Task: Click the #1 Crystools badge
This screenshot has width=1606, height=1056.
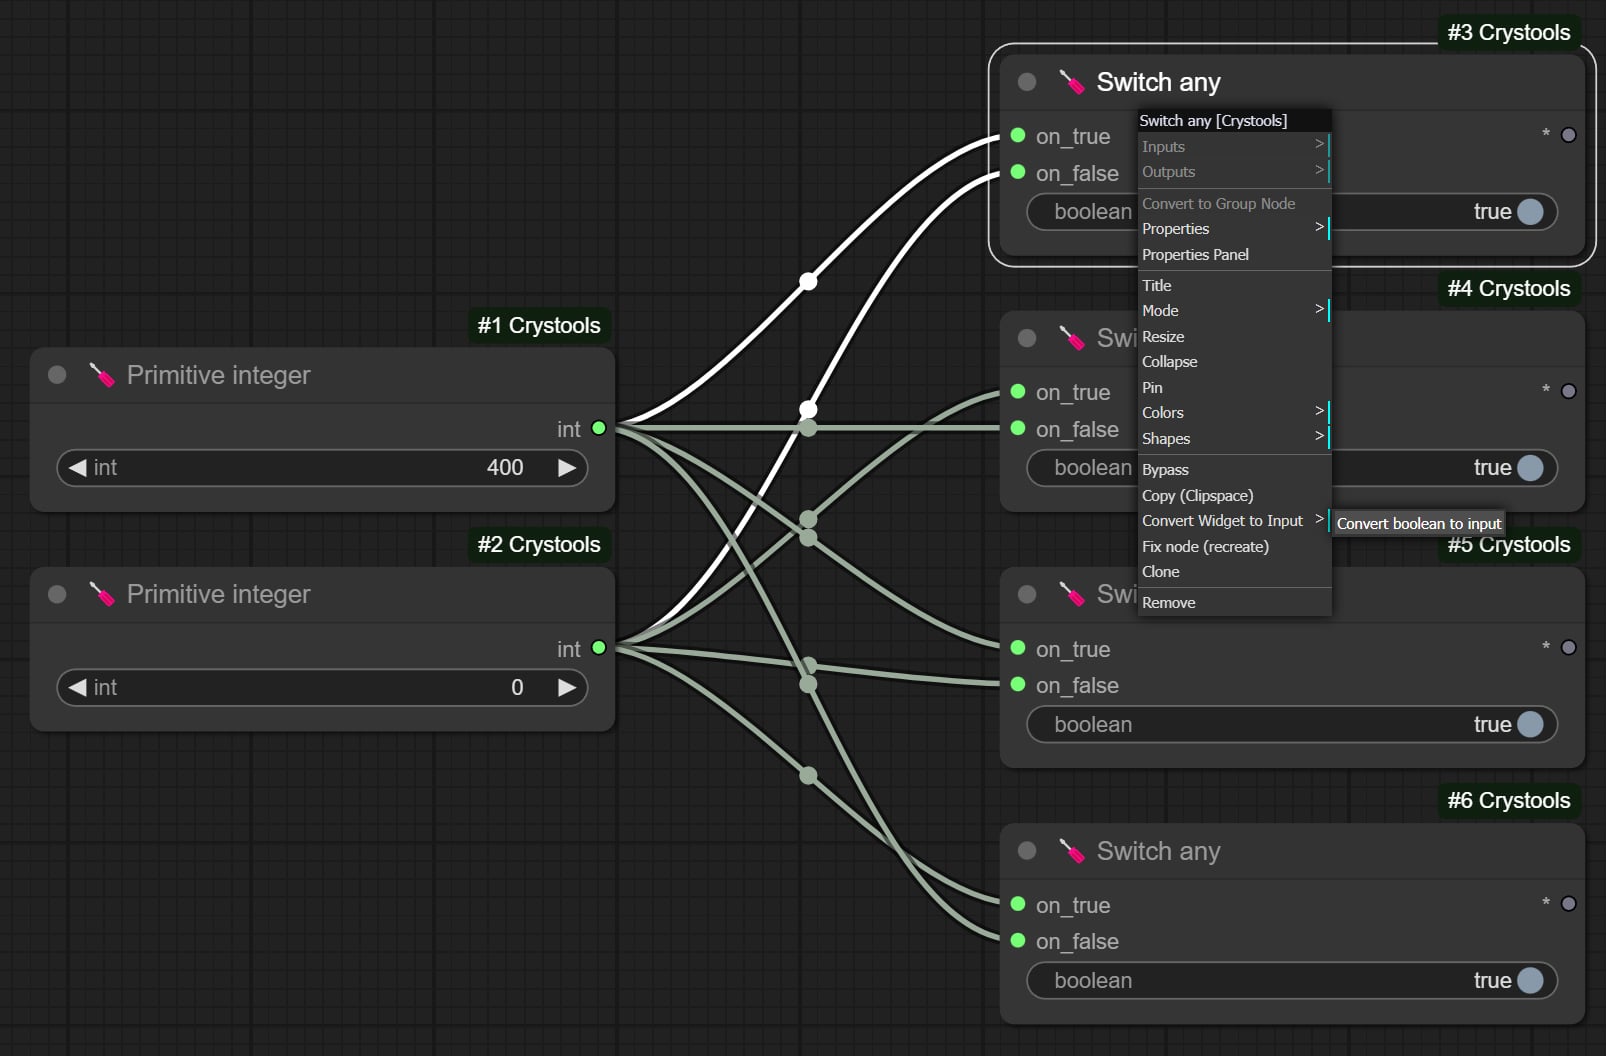Action: pos(539,326)
